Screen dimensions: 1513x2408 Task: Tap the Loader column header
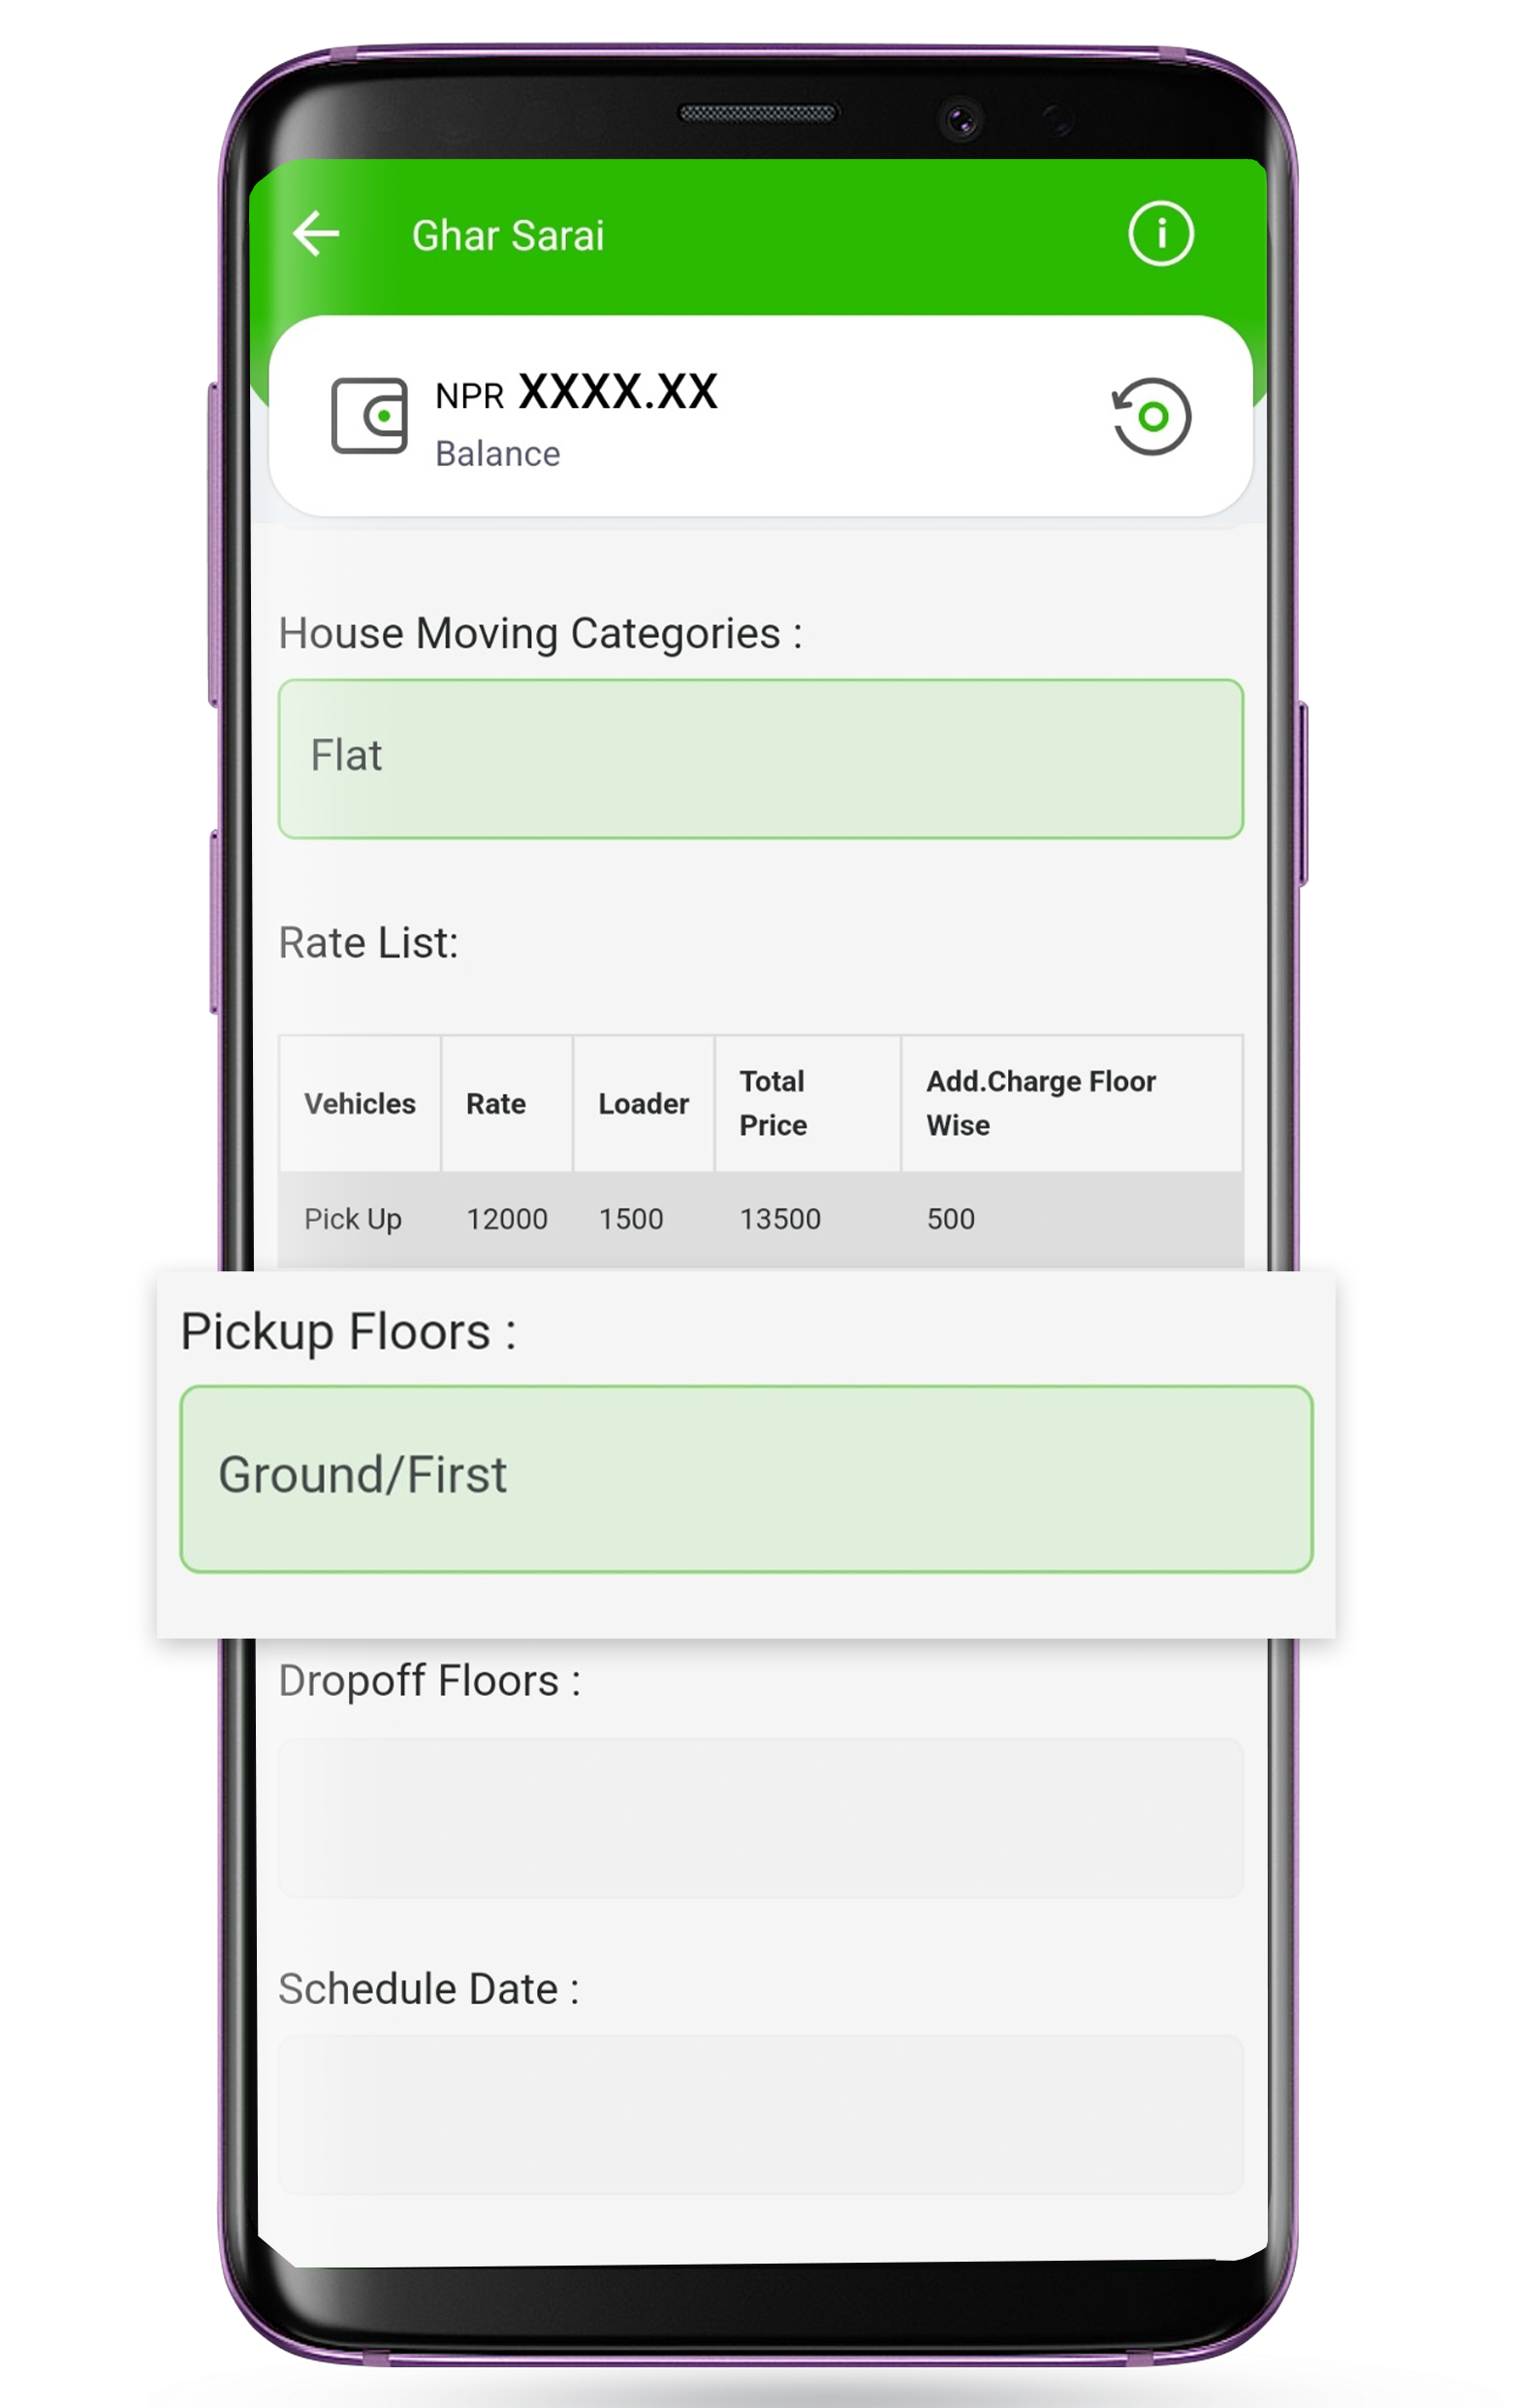coord(643,1104)
